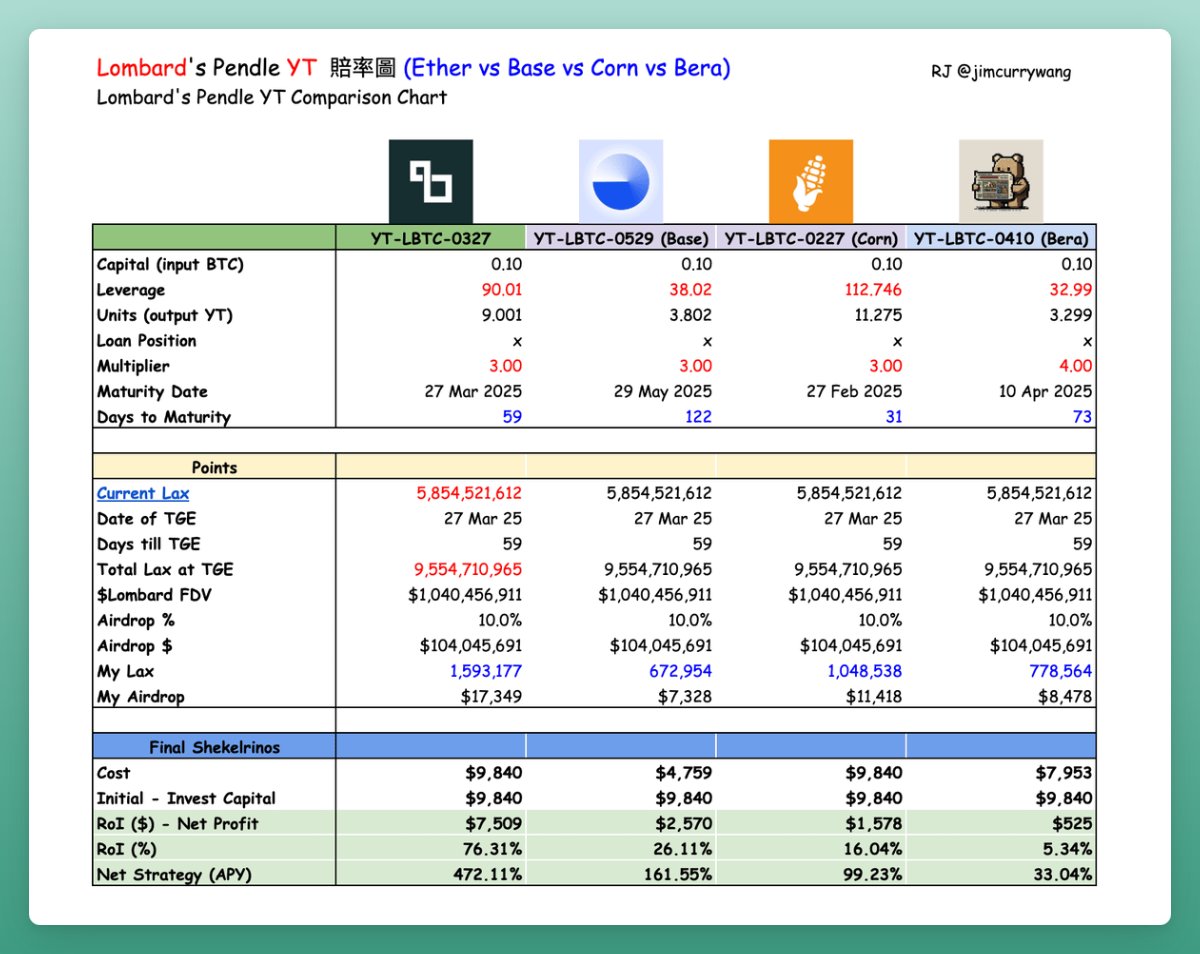Click the Lombard Ethereum logo icon
Image resolution: width=1200 pixels, height=954 pixels.
click(430, 181)
